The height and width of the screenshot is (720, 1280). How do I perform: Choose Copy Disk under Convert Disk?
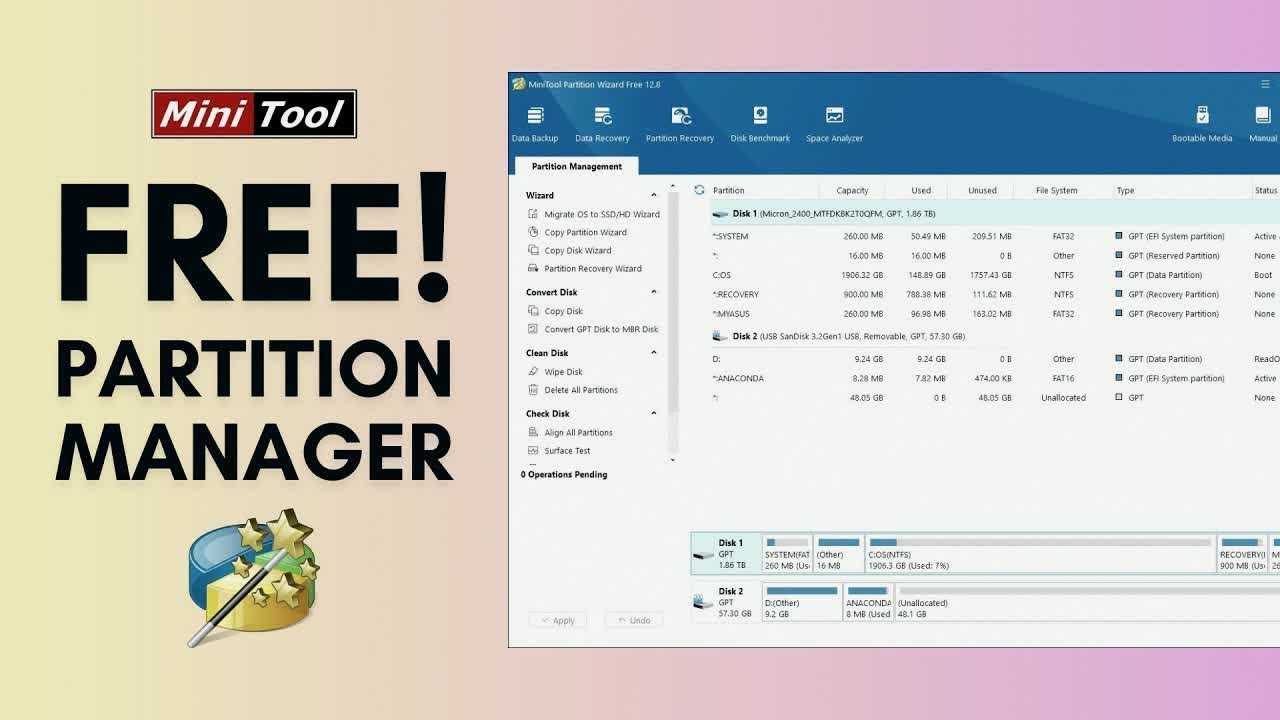pos(556,311)
